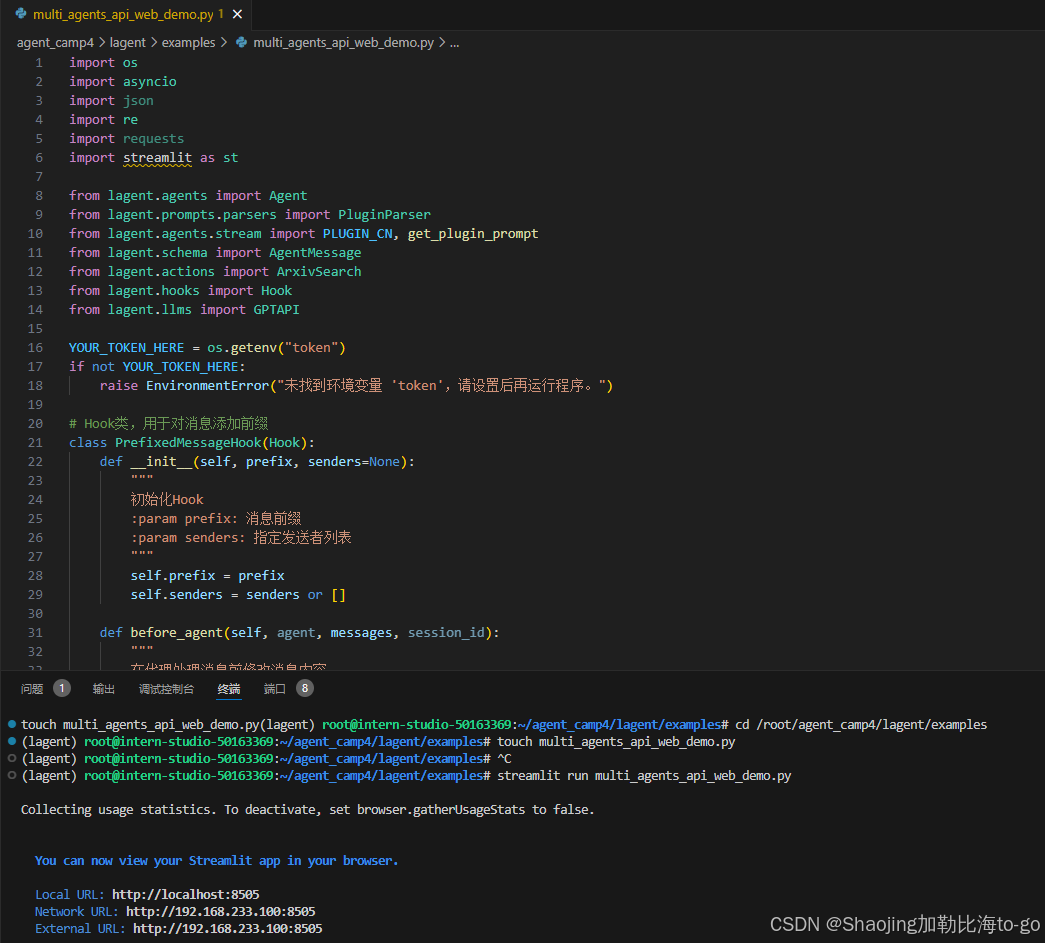Image resolution: width=1045 pixels, height=943 pixels.
Task: Click 'GPTAPI' import on line 14
Action: pos(277,310)
